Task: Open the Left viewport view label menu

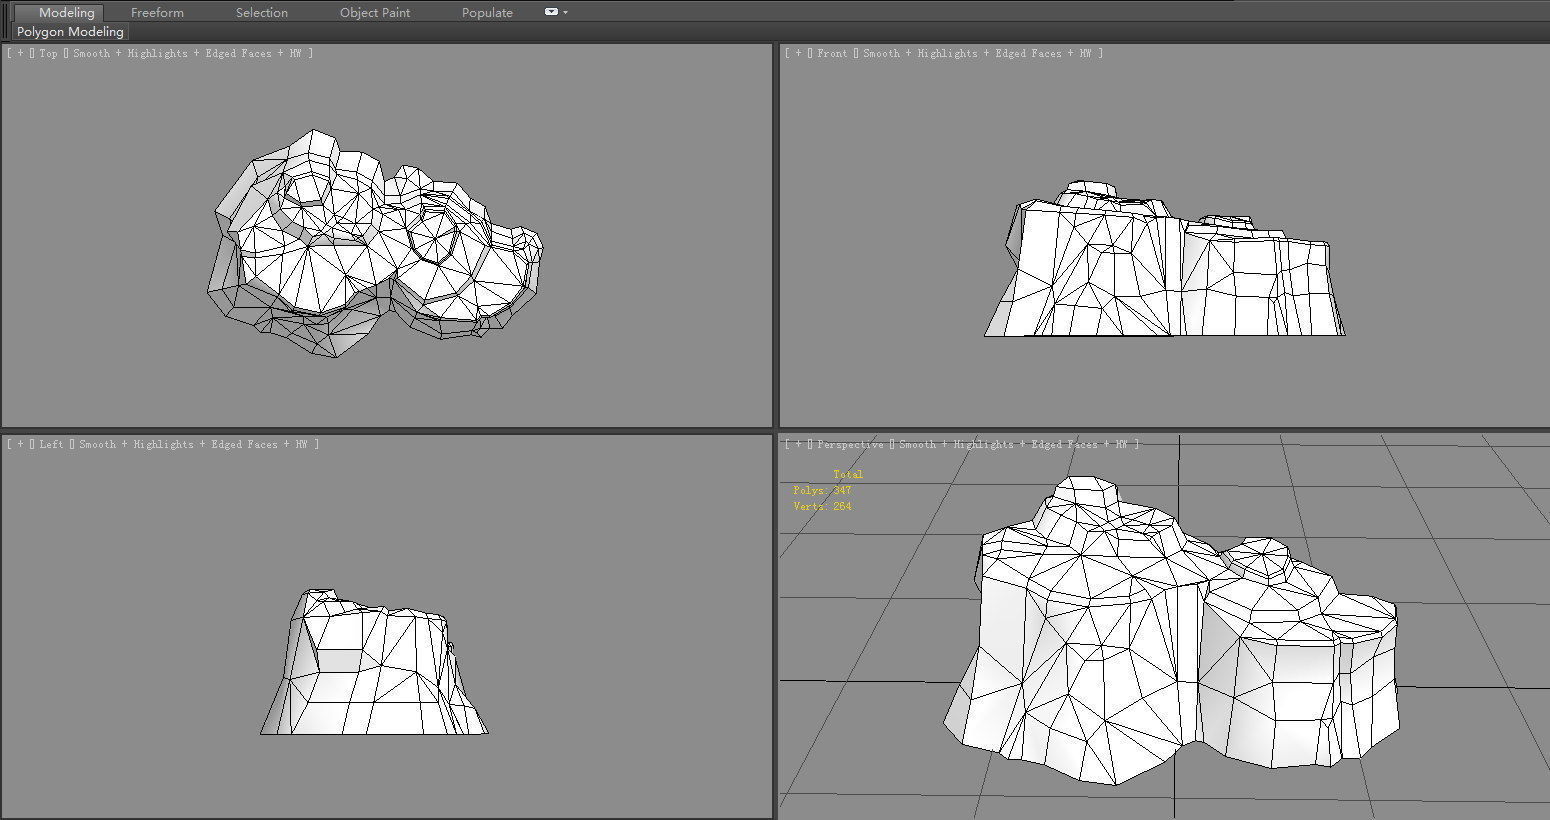Action: click(52, 444)
